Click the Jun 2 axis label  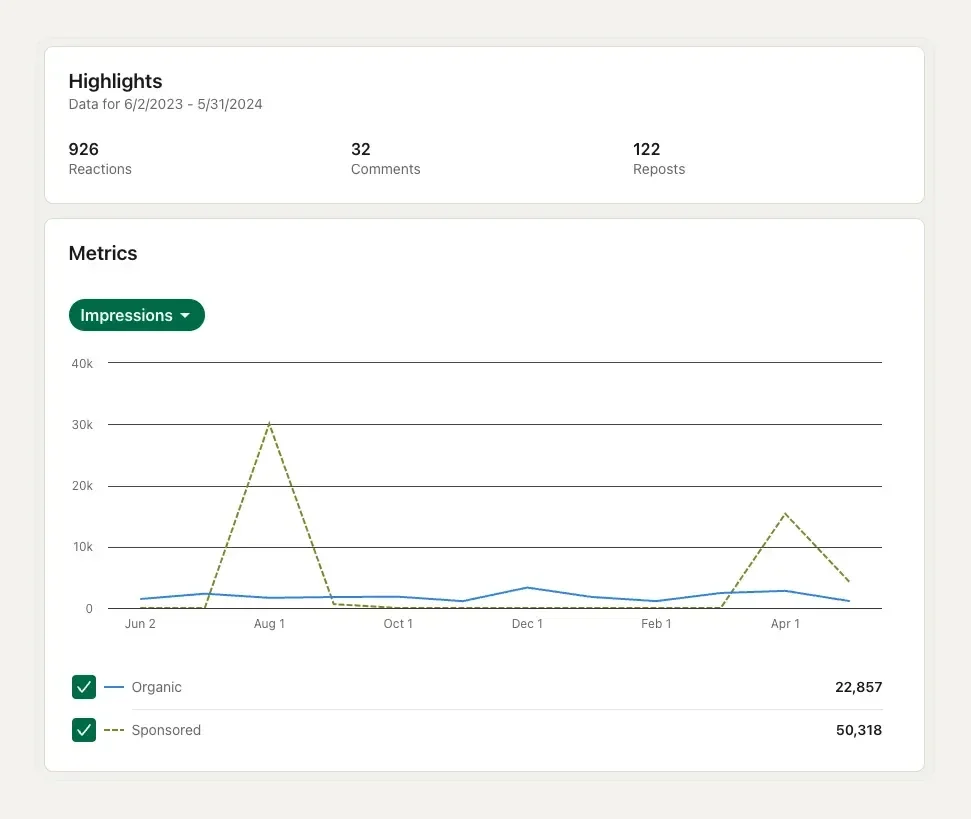point(140,623)
